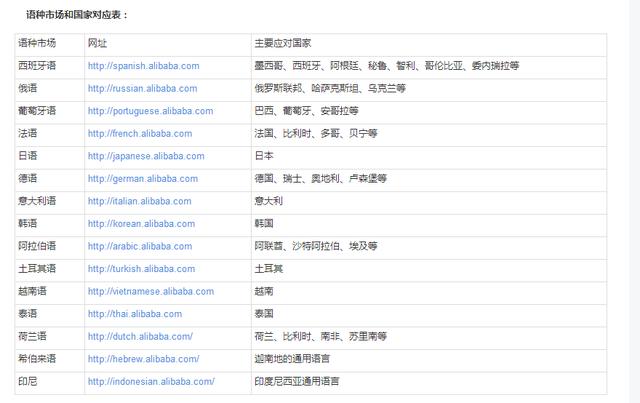The width and height of the screenshot is (640, 403).
Task: Open the japanese.alibaba.com link
Action: pyautogui.click(x=146, y=156)
